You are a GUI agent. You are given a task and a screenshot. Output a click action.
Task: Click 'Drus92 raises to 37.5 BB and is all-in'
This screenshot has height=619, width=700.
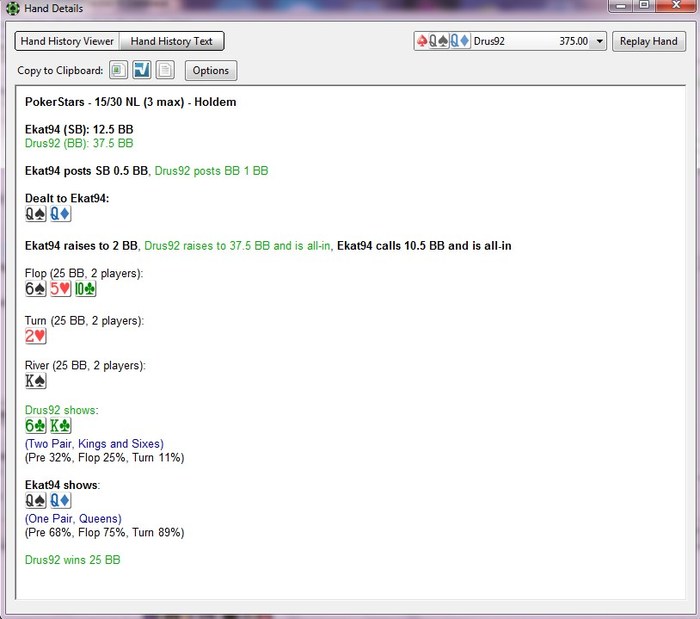(x=238, y=246)
